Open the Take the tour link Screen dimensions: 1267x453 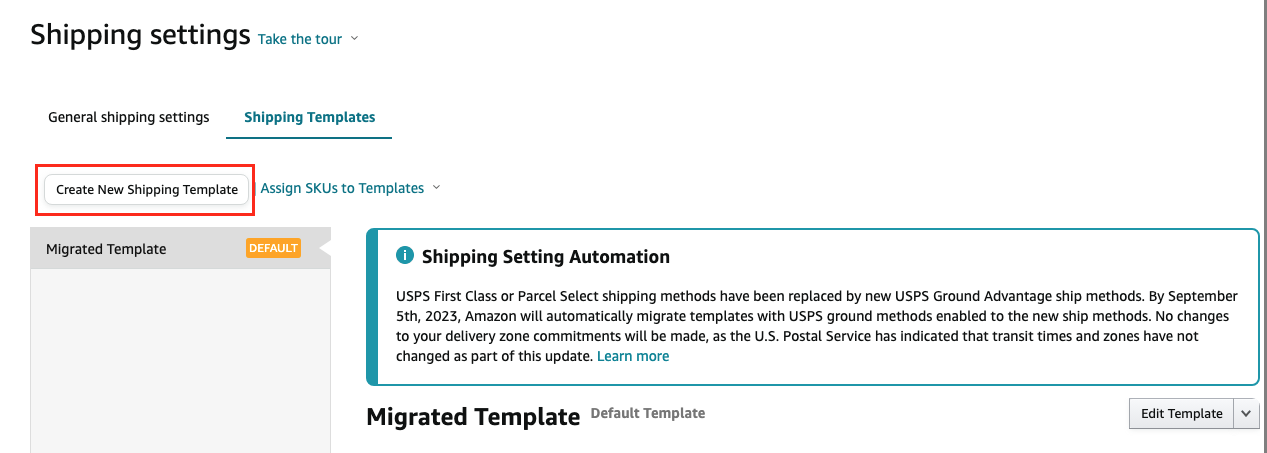(x=300, y=39)
